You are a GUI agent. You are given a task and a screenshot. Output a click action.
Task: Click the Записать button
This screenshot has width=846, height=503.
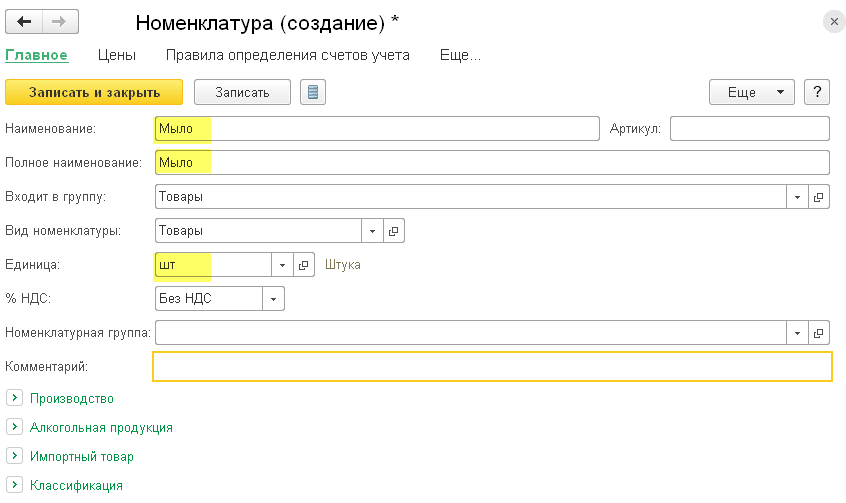(241, 92)
